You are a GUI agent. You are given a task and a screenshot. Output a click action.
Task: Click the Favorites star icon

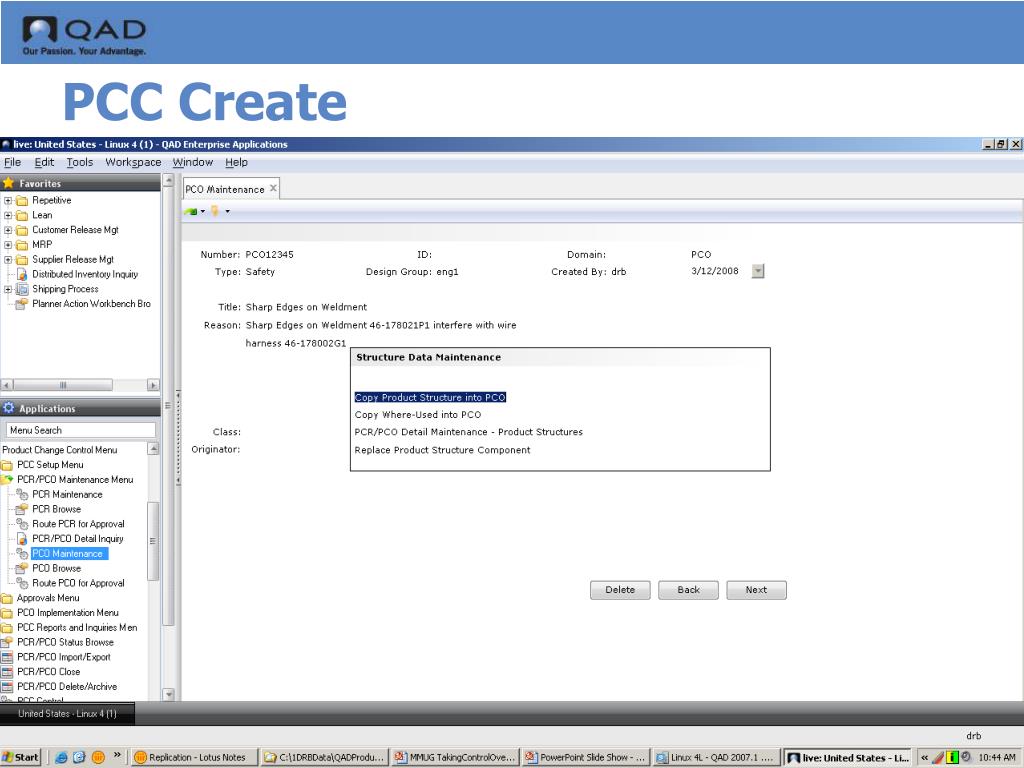[x=8, y=184]
